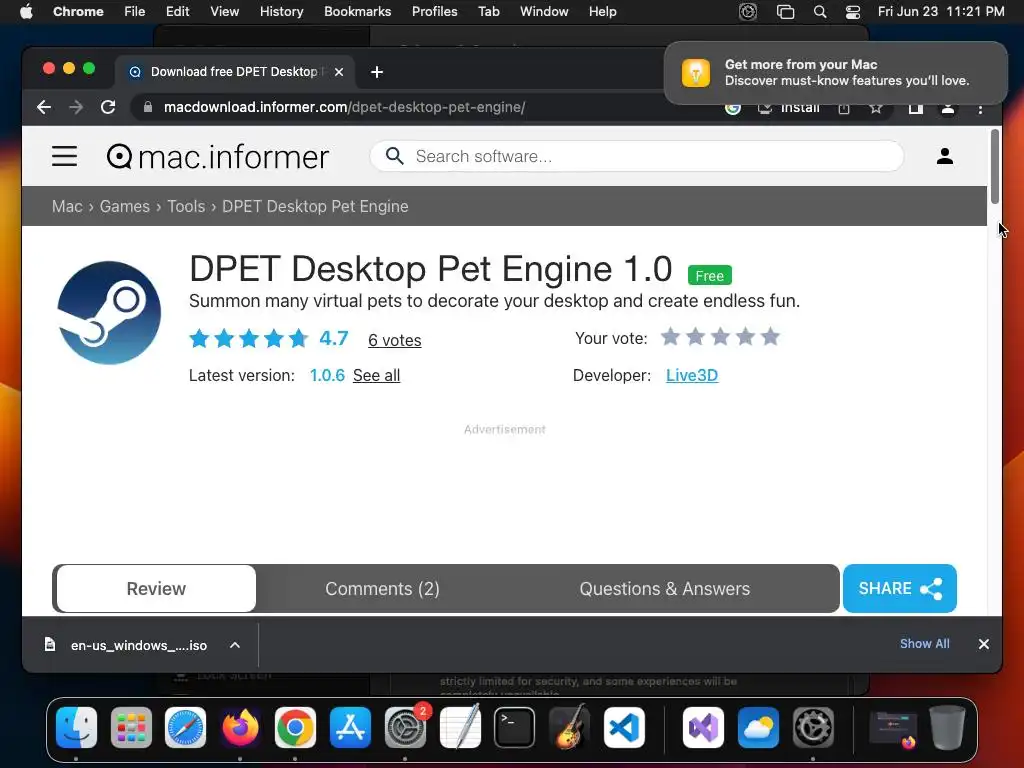1024x768 pixels.
Task: Click the date and time in menu bar
Action: pyautogui.click(x=941, y=12)
